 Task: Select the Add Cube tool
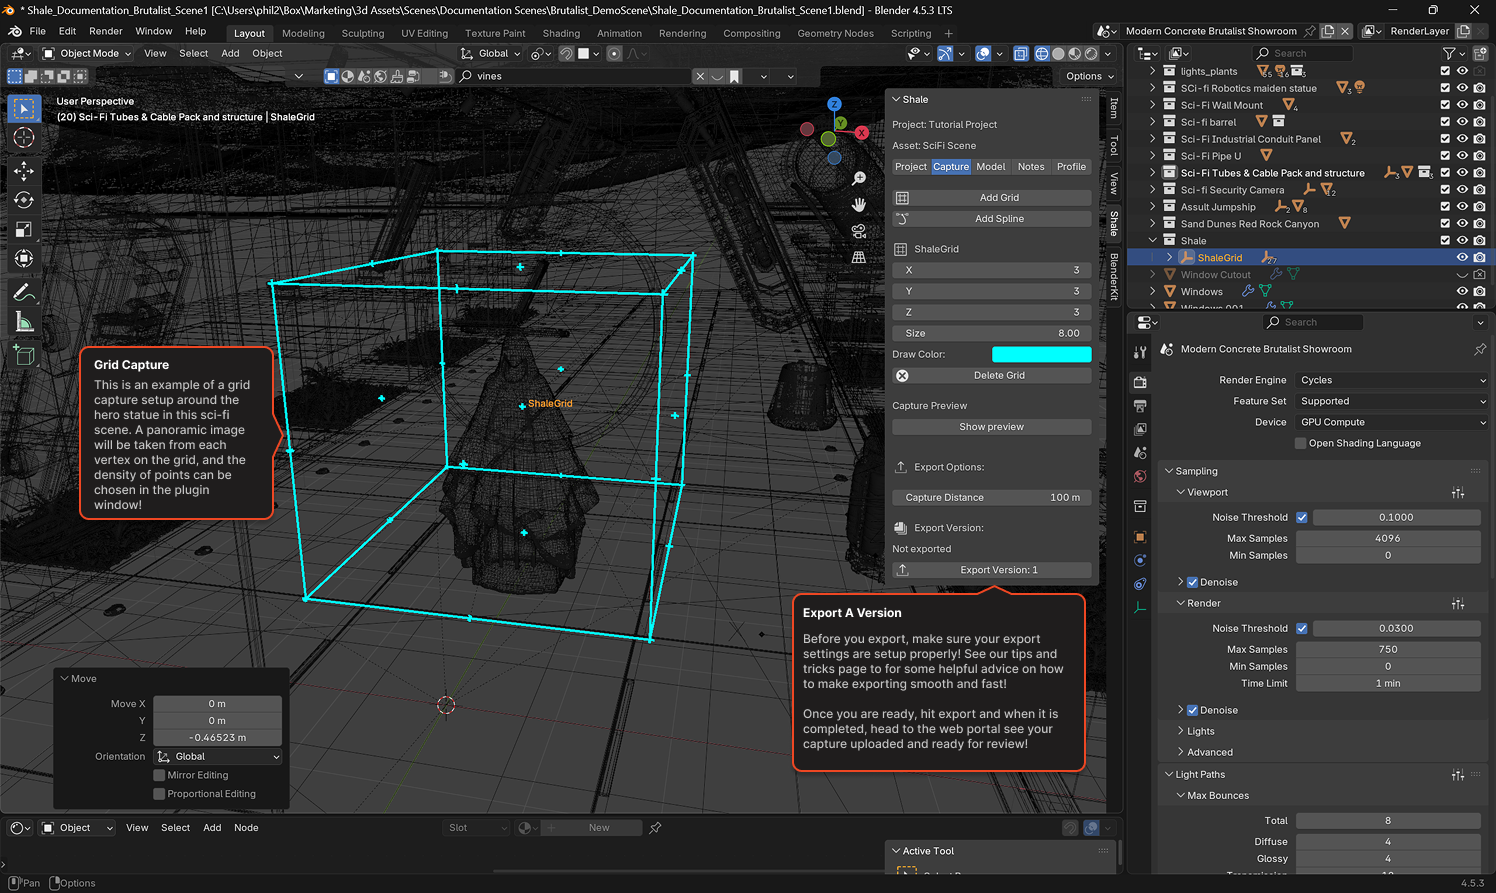[24, 355]
